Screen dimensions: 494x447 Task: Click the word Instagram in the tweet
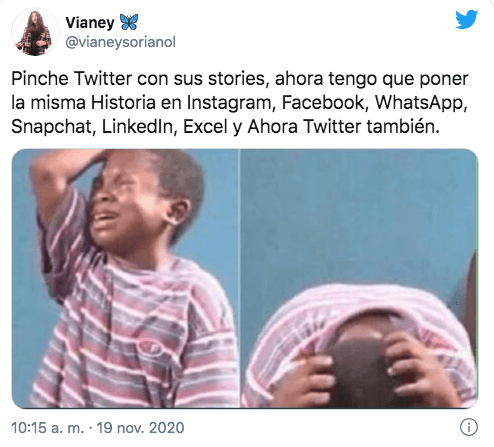point(230,103)
